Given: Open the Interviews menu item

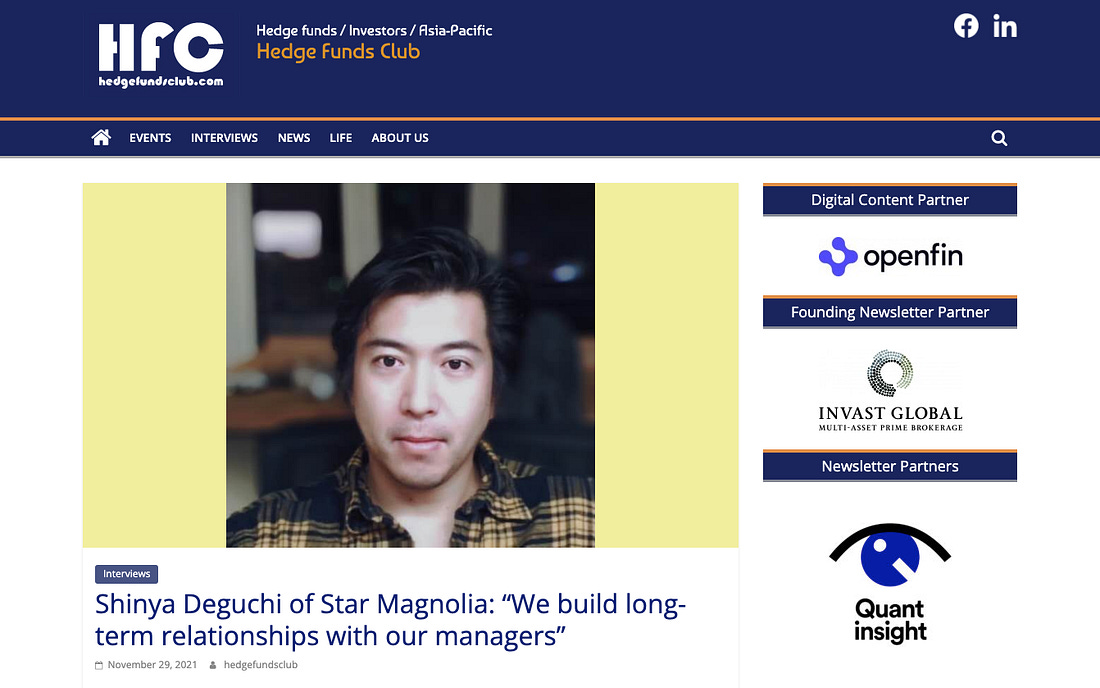Looking at the screenshot, I should click(x=224, y=138).
